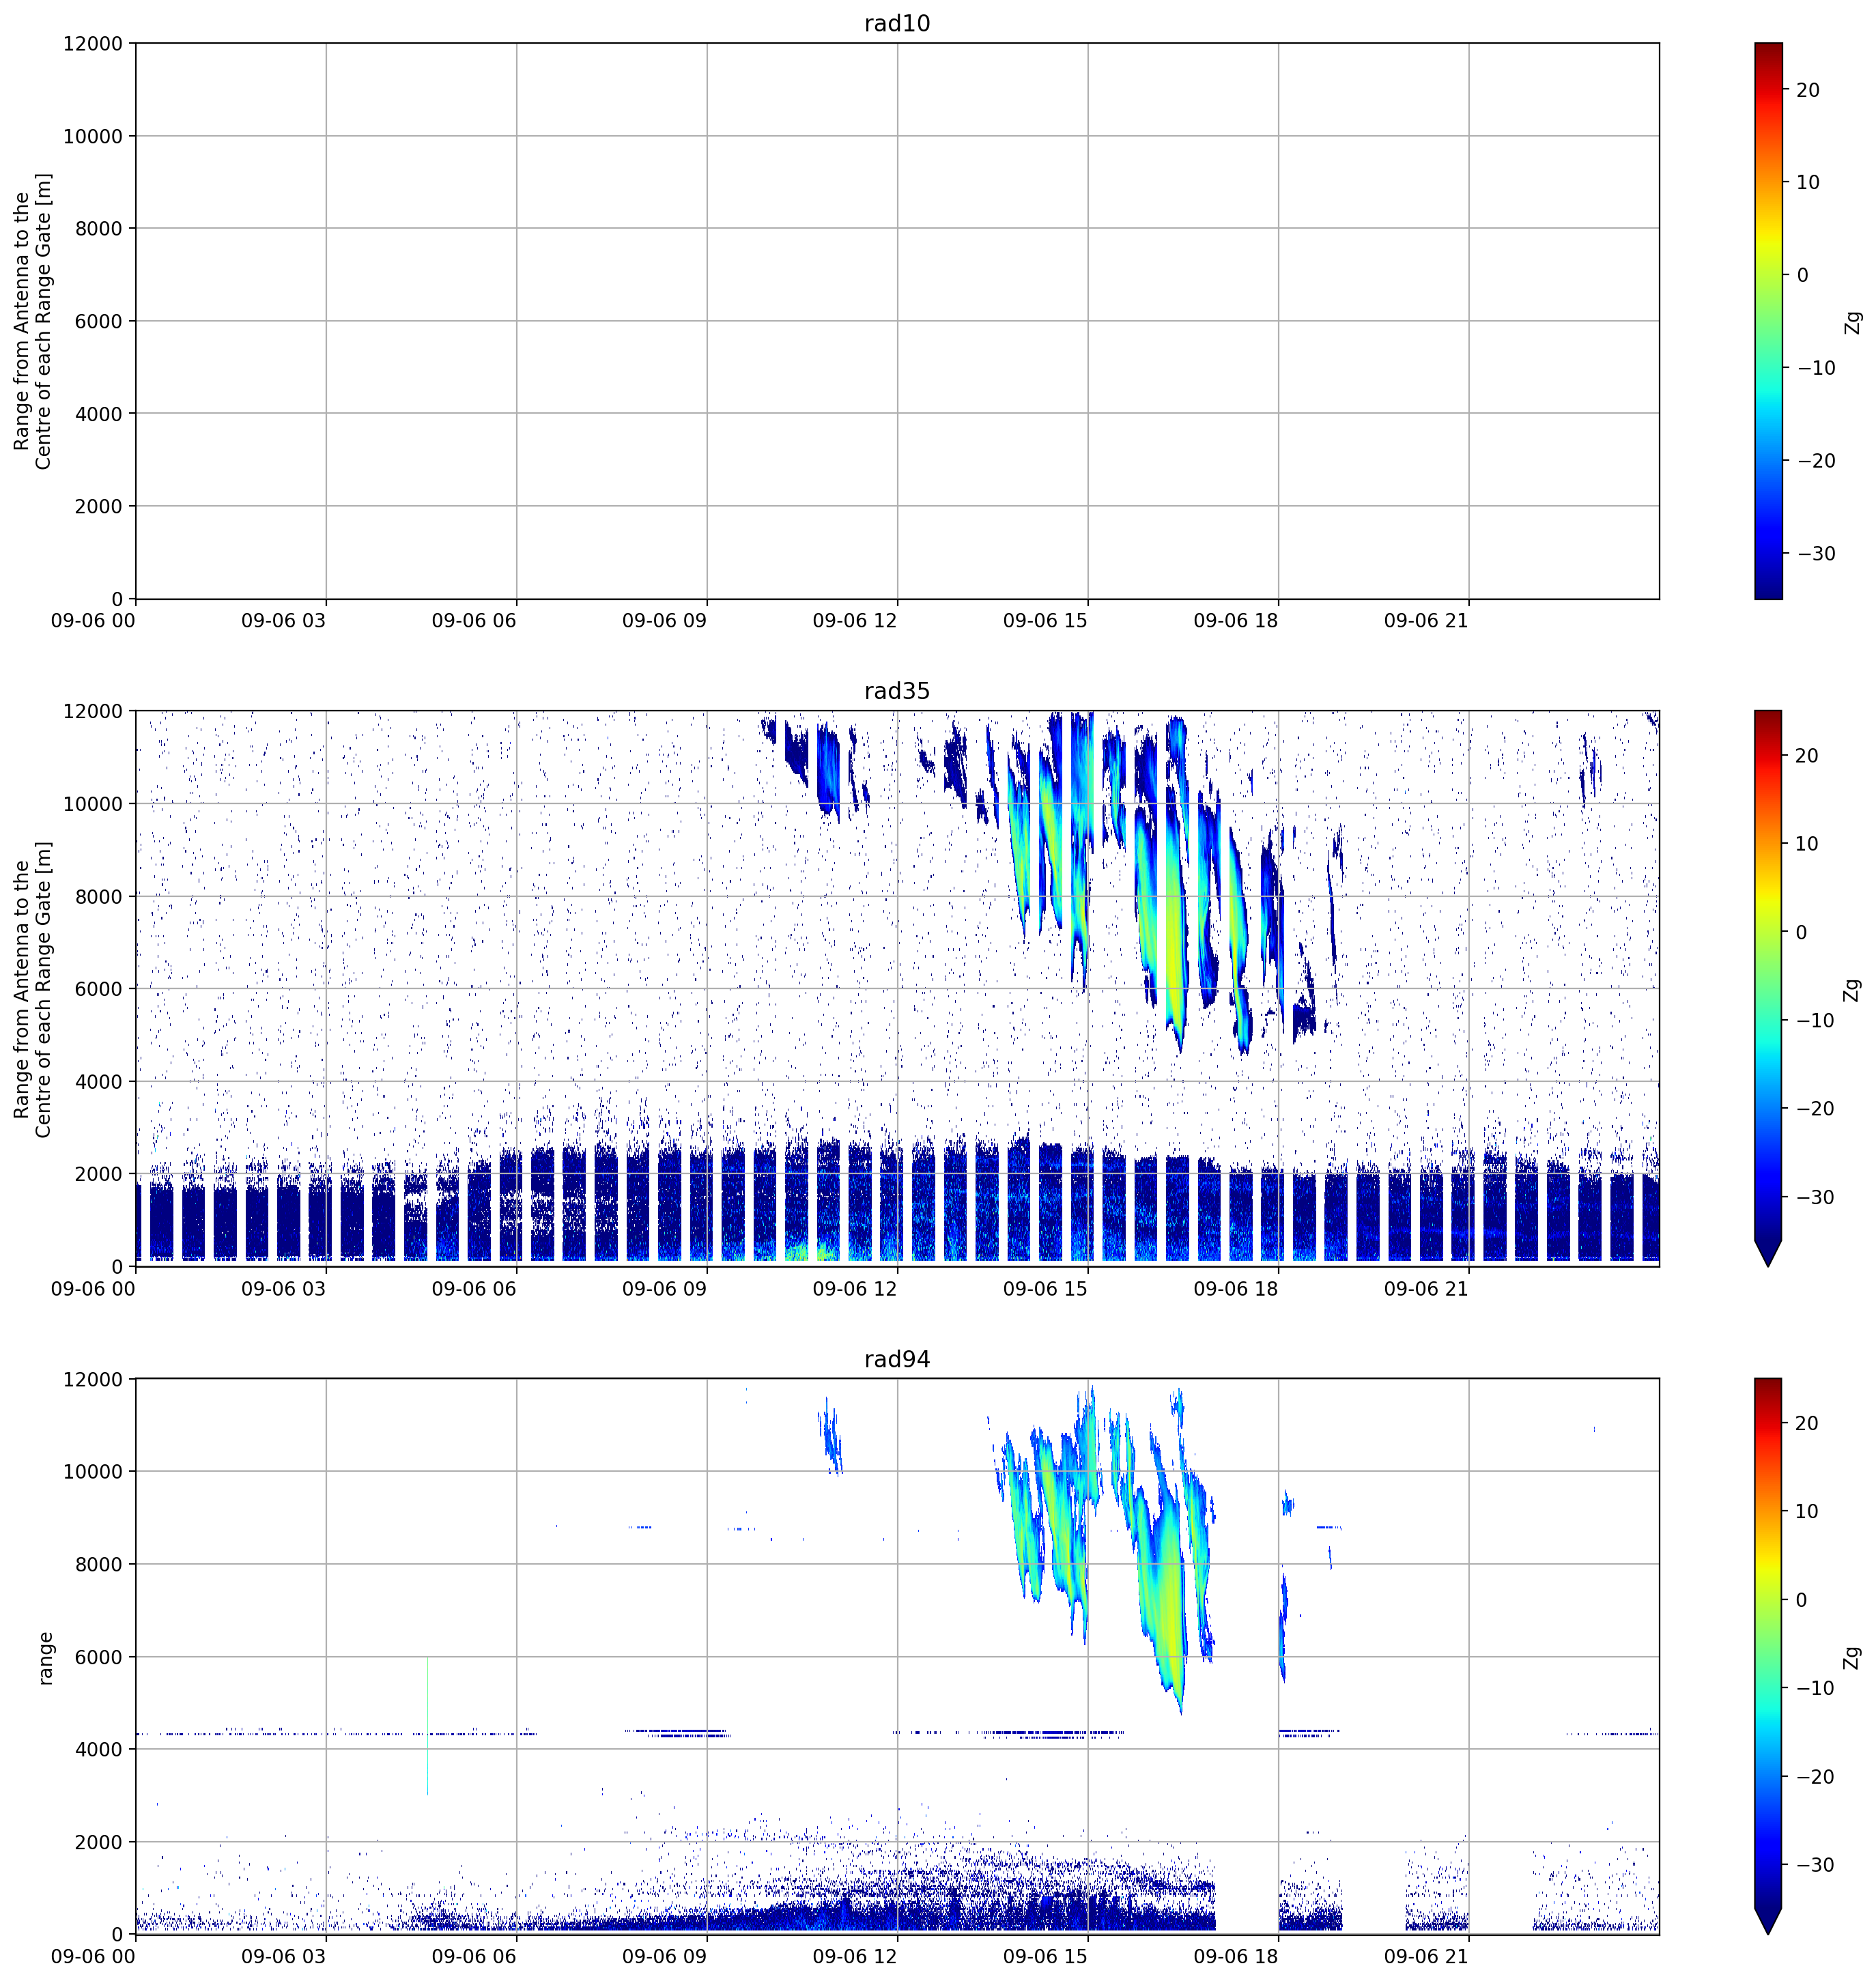Click the lower extend arrow of rad94 colorbar
1876x1981 pixels.
[1768, 1922]
